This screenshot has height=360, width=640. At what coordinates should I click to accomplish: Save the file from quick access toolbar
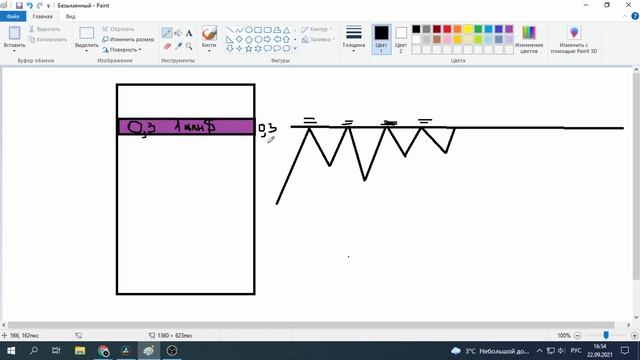(19, 5)
